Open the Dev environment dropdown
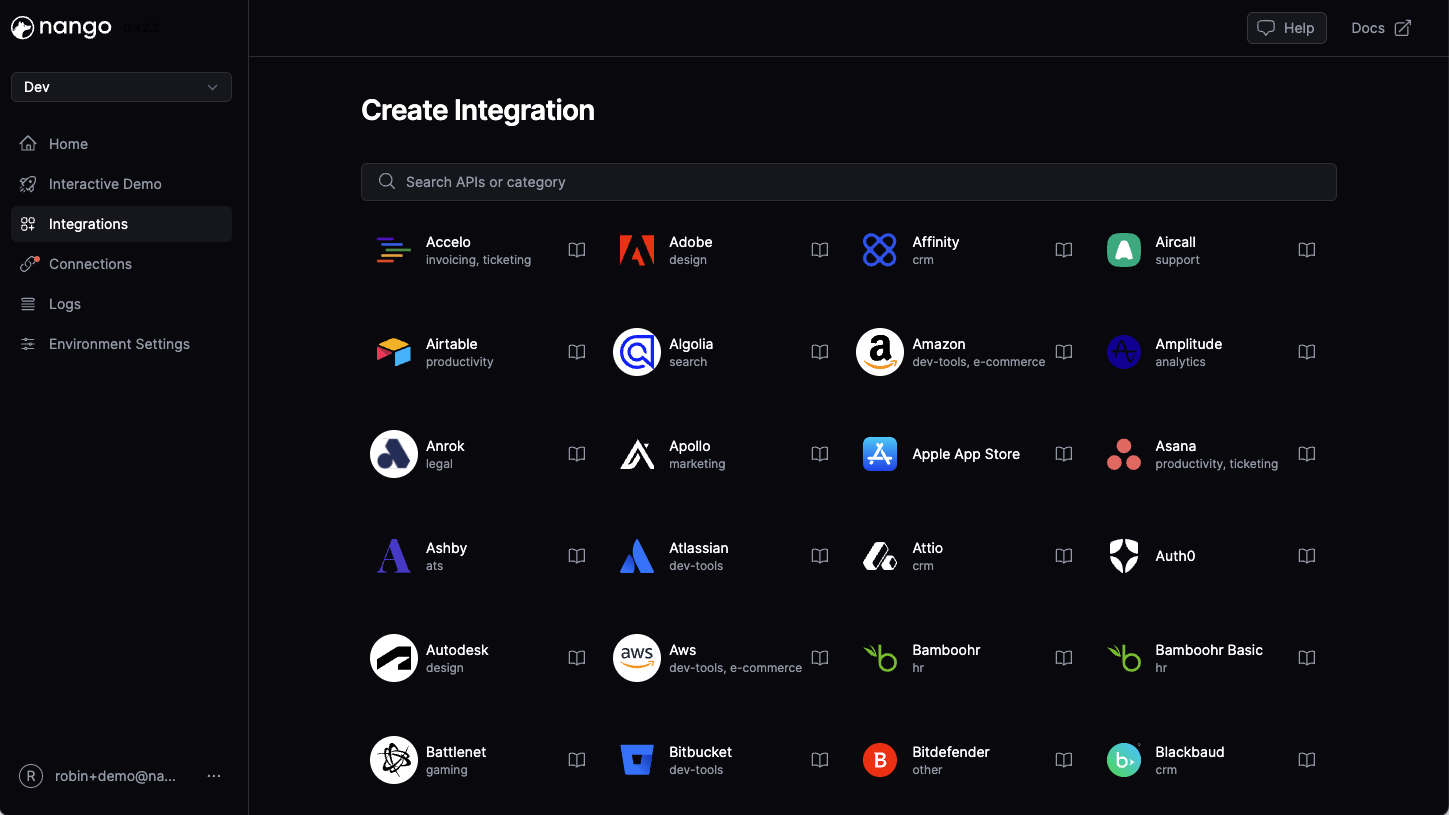Screen dimensions: 1449x815 (121, 87)
